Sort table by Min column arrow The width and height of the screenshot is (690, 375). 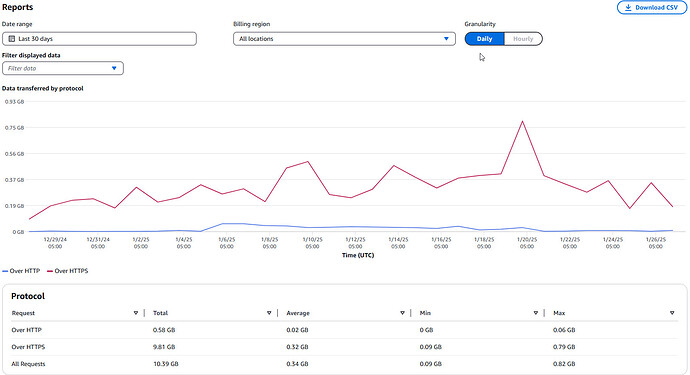536,313
